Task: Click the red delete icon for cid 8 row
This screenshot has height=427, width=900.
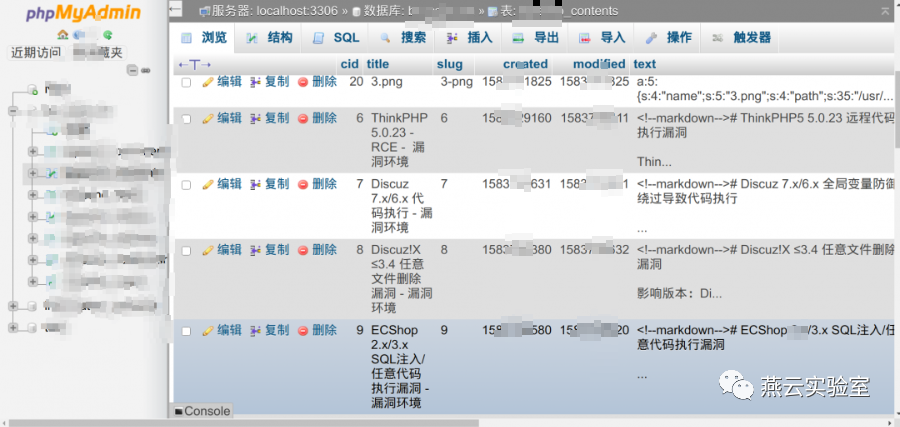Action: click(303, 250)
